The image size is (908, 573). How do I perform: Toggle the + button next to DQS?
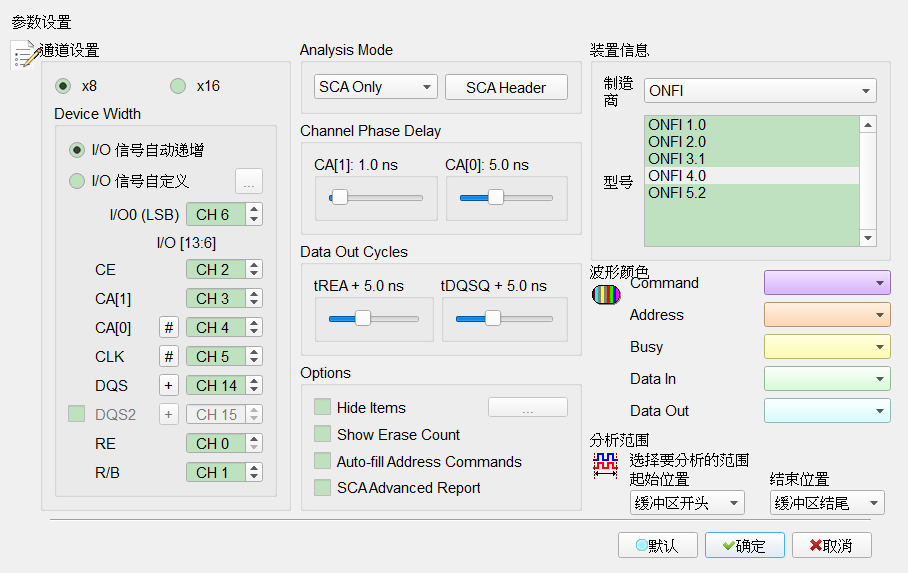click(x=169, y=385)
